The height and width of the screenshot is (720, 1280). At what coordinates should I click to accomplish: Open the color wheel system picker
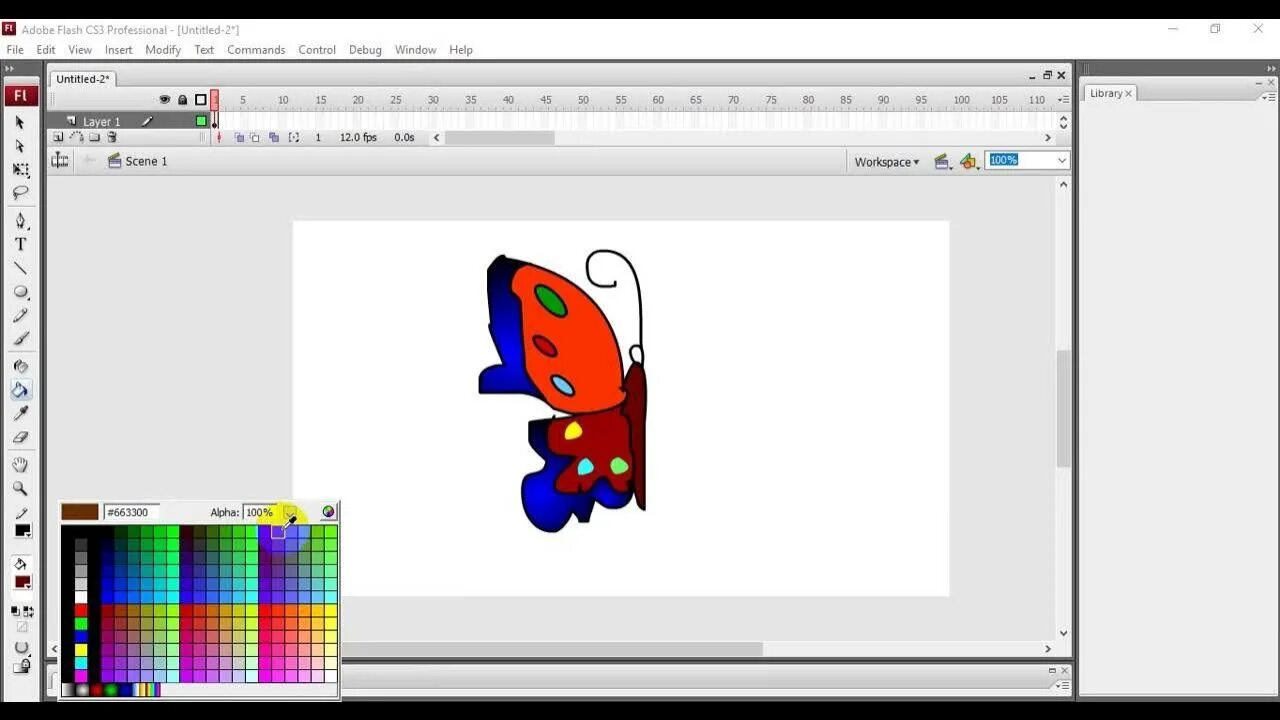pyautogui.click(x=328, y=512)
